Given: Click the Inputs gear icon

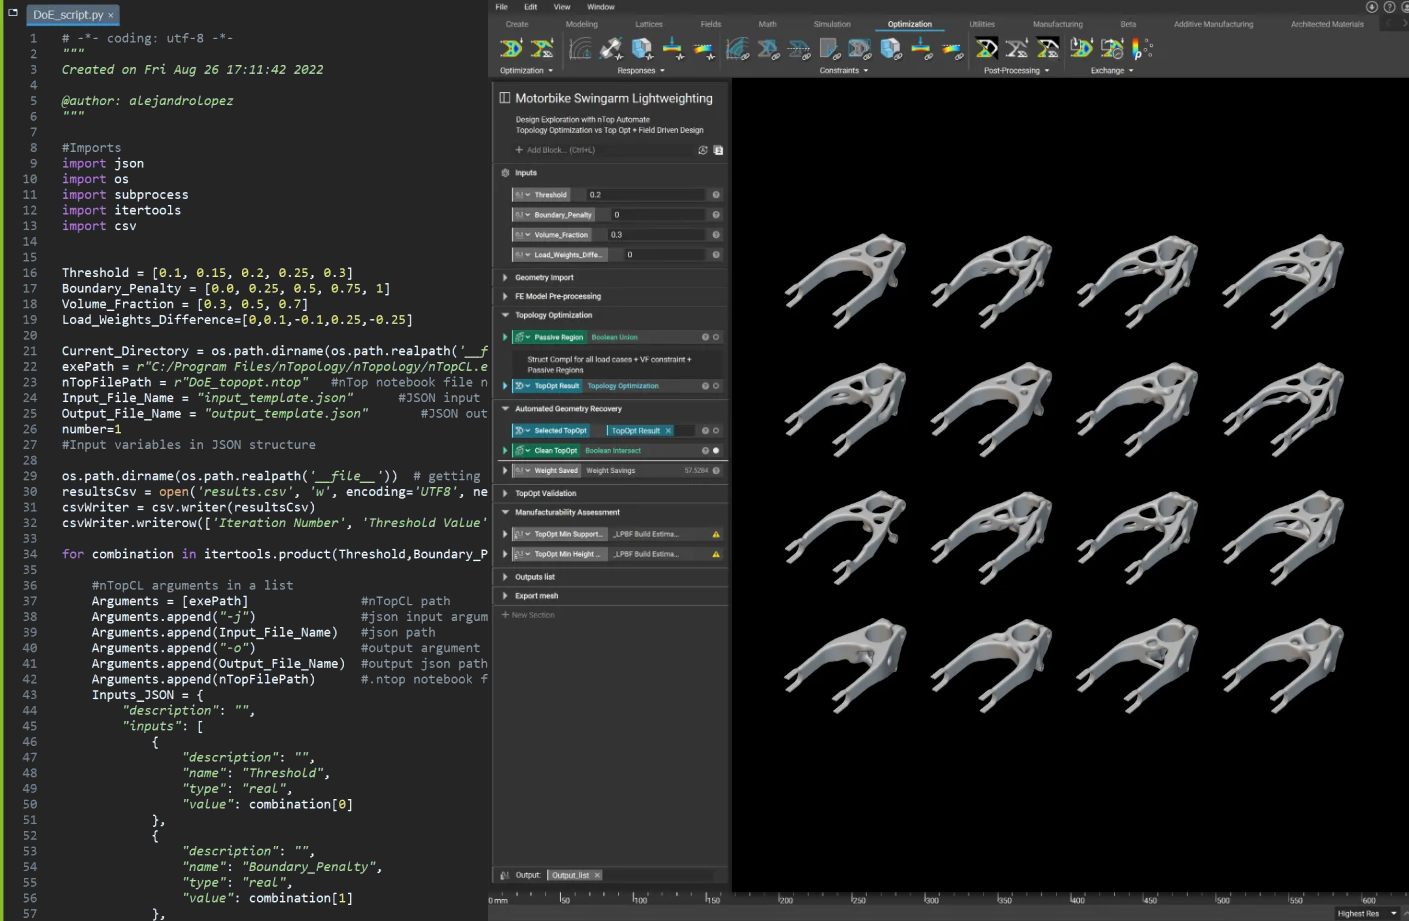Looking at the screenshot, I should pos(505,173).
